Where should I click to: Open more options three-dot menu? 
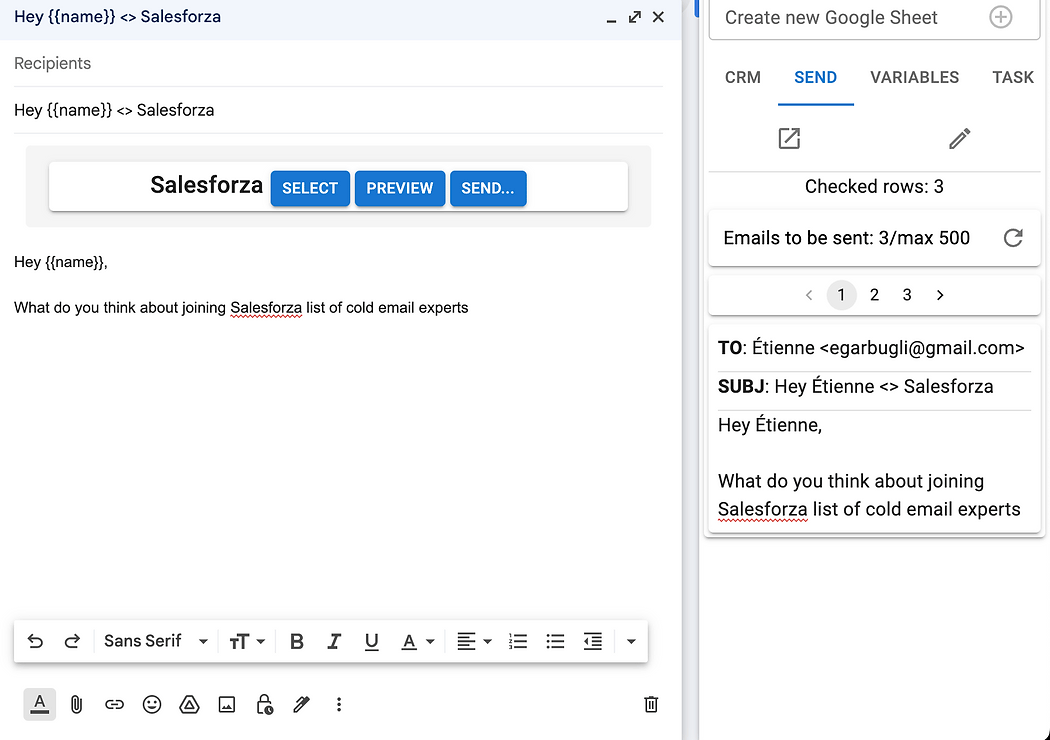coord(339,705)
